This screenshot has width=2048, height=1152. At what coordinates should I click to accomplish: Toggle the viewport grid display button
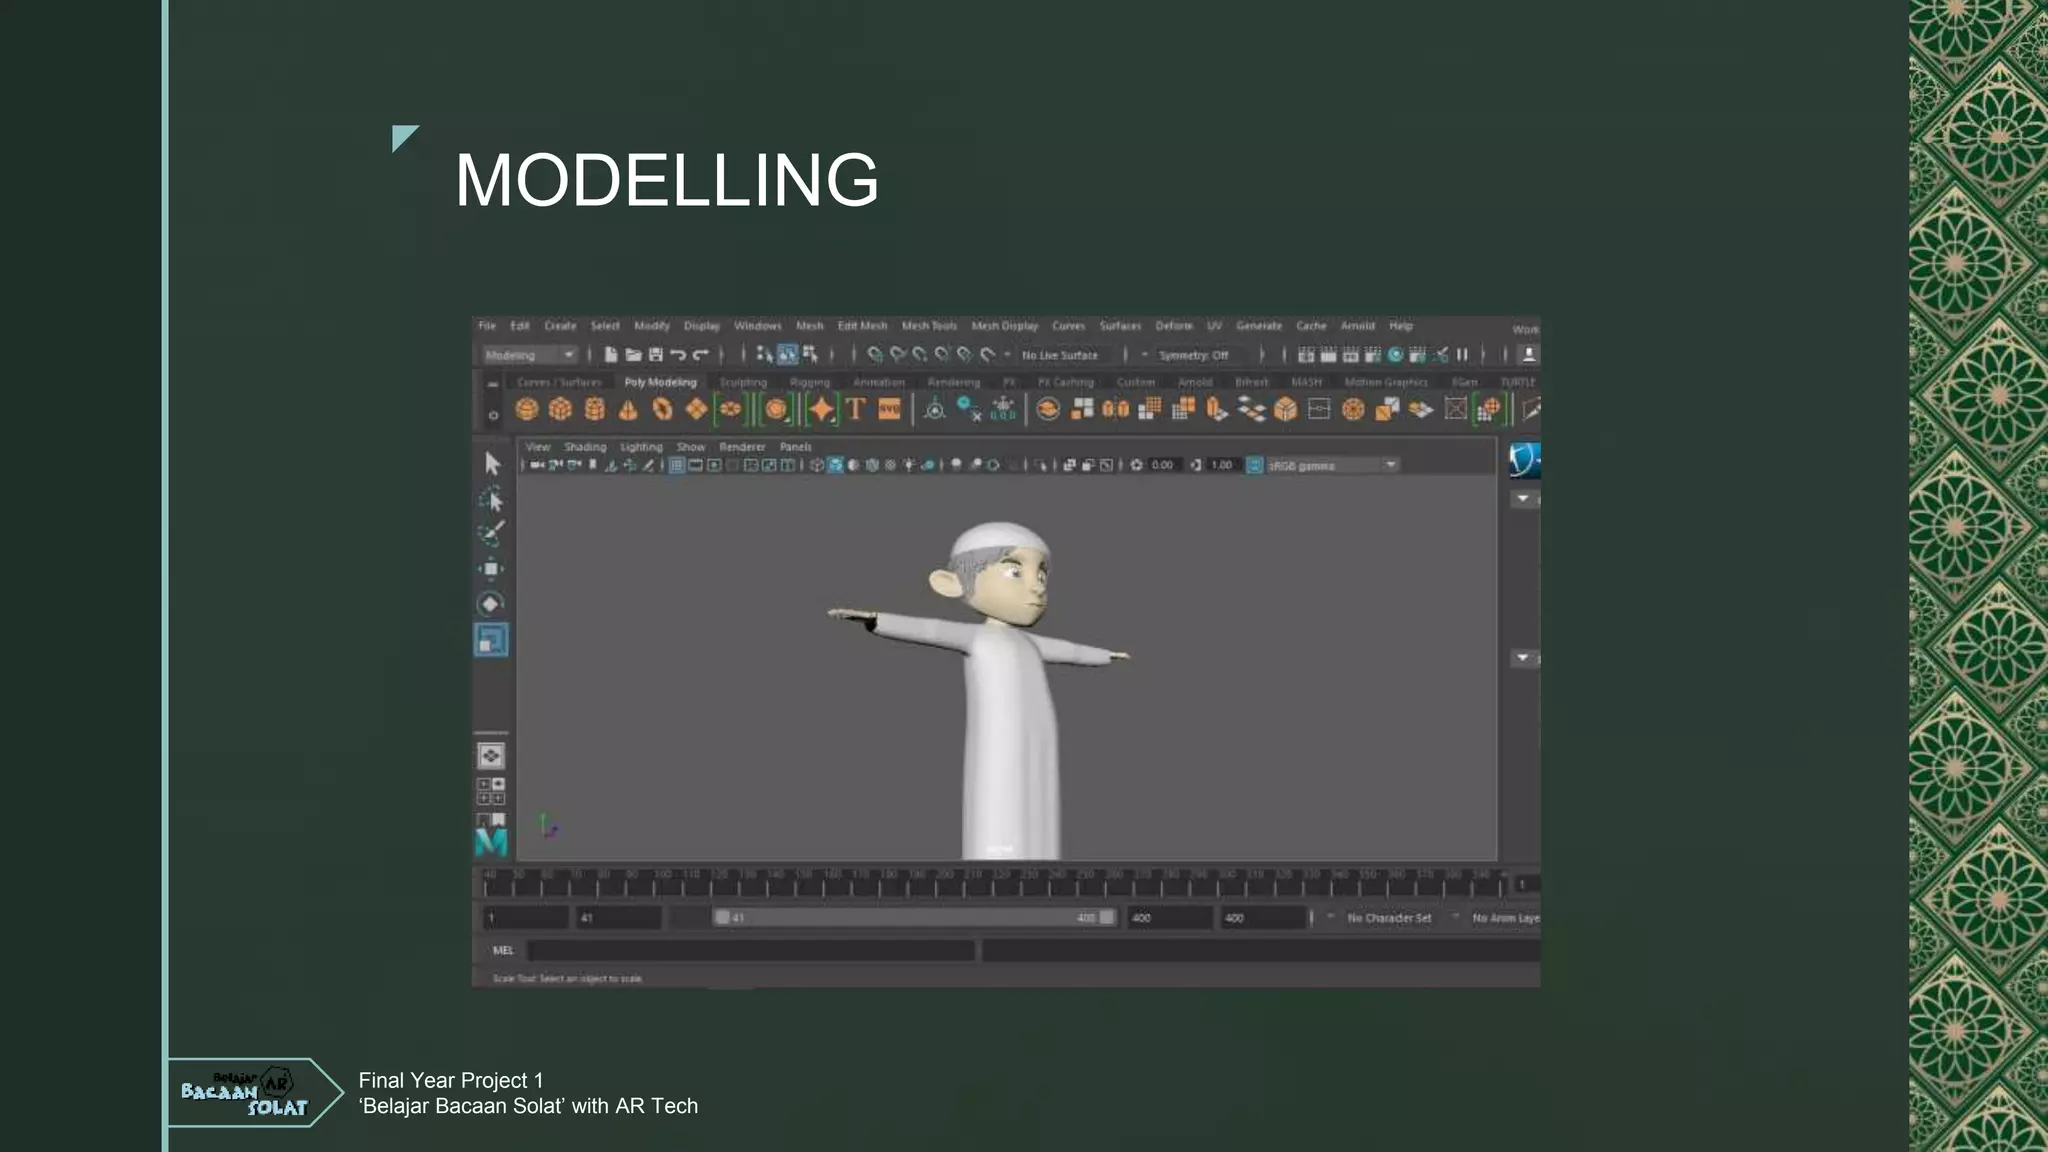677,465
